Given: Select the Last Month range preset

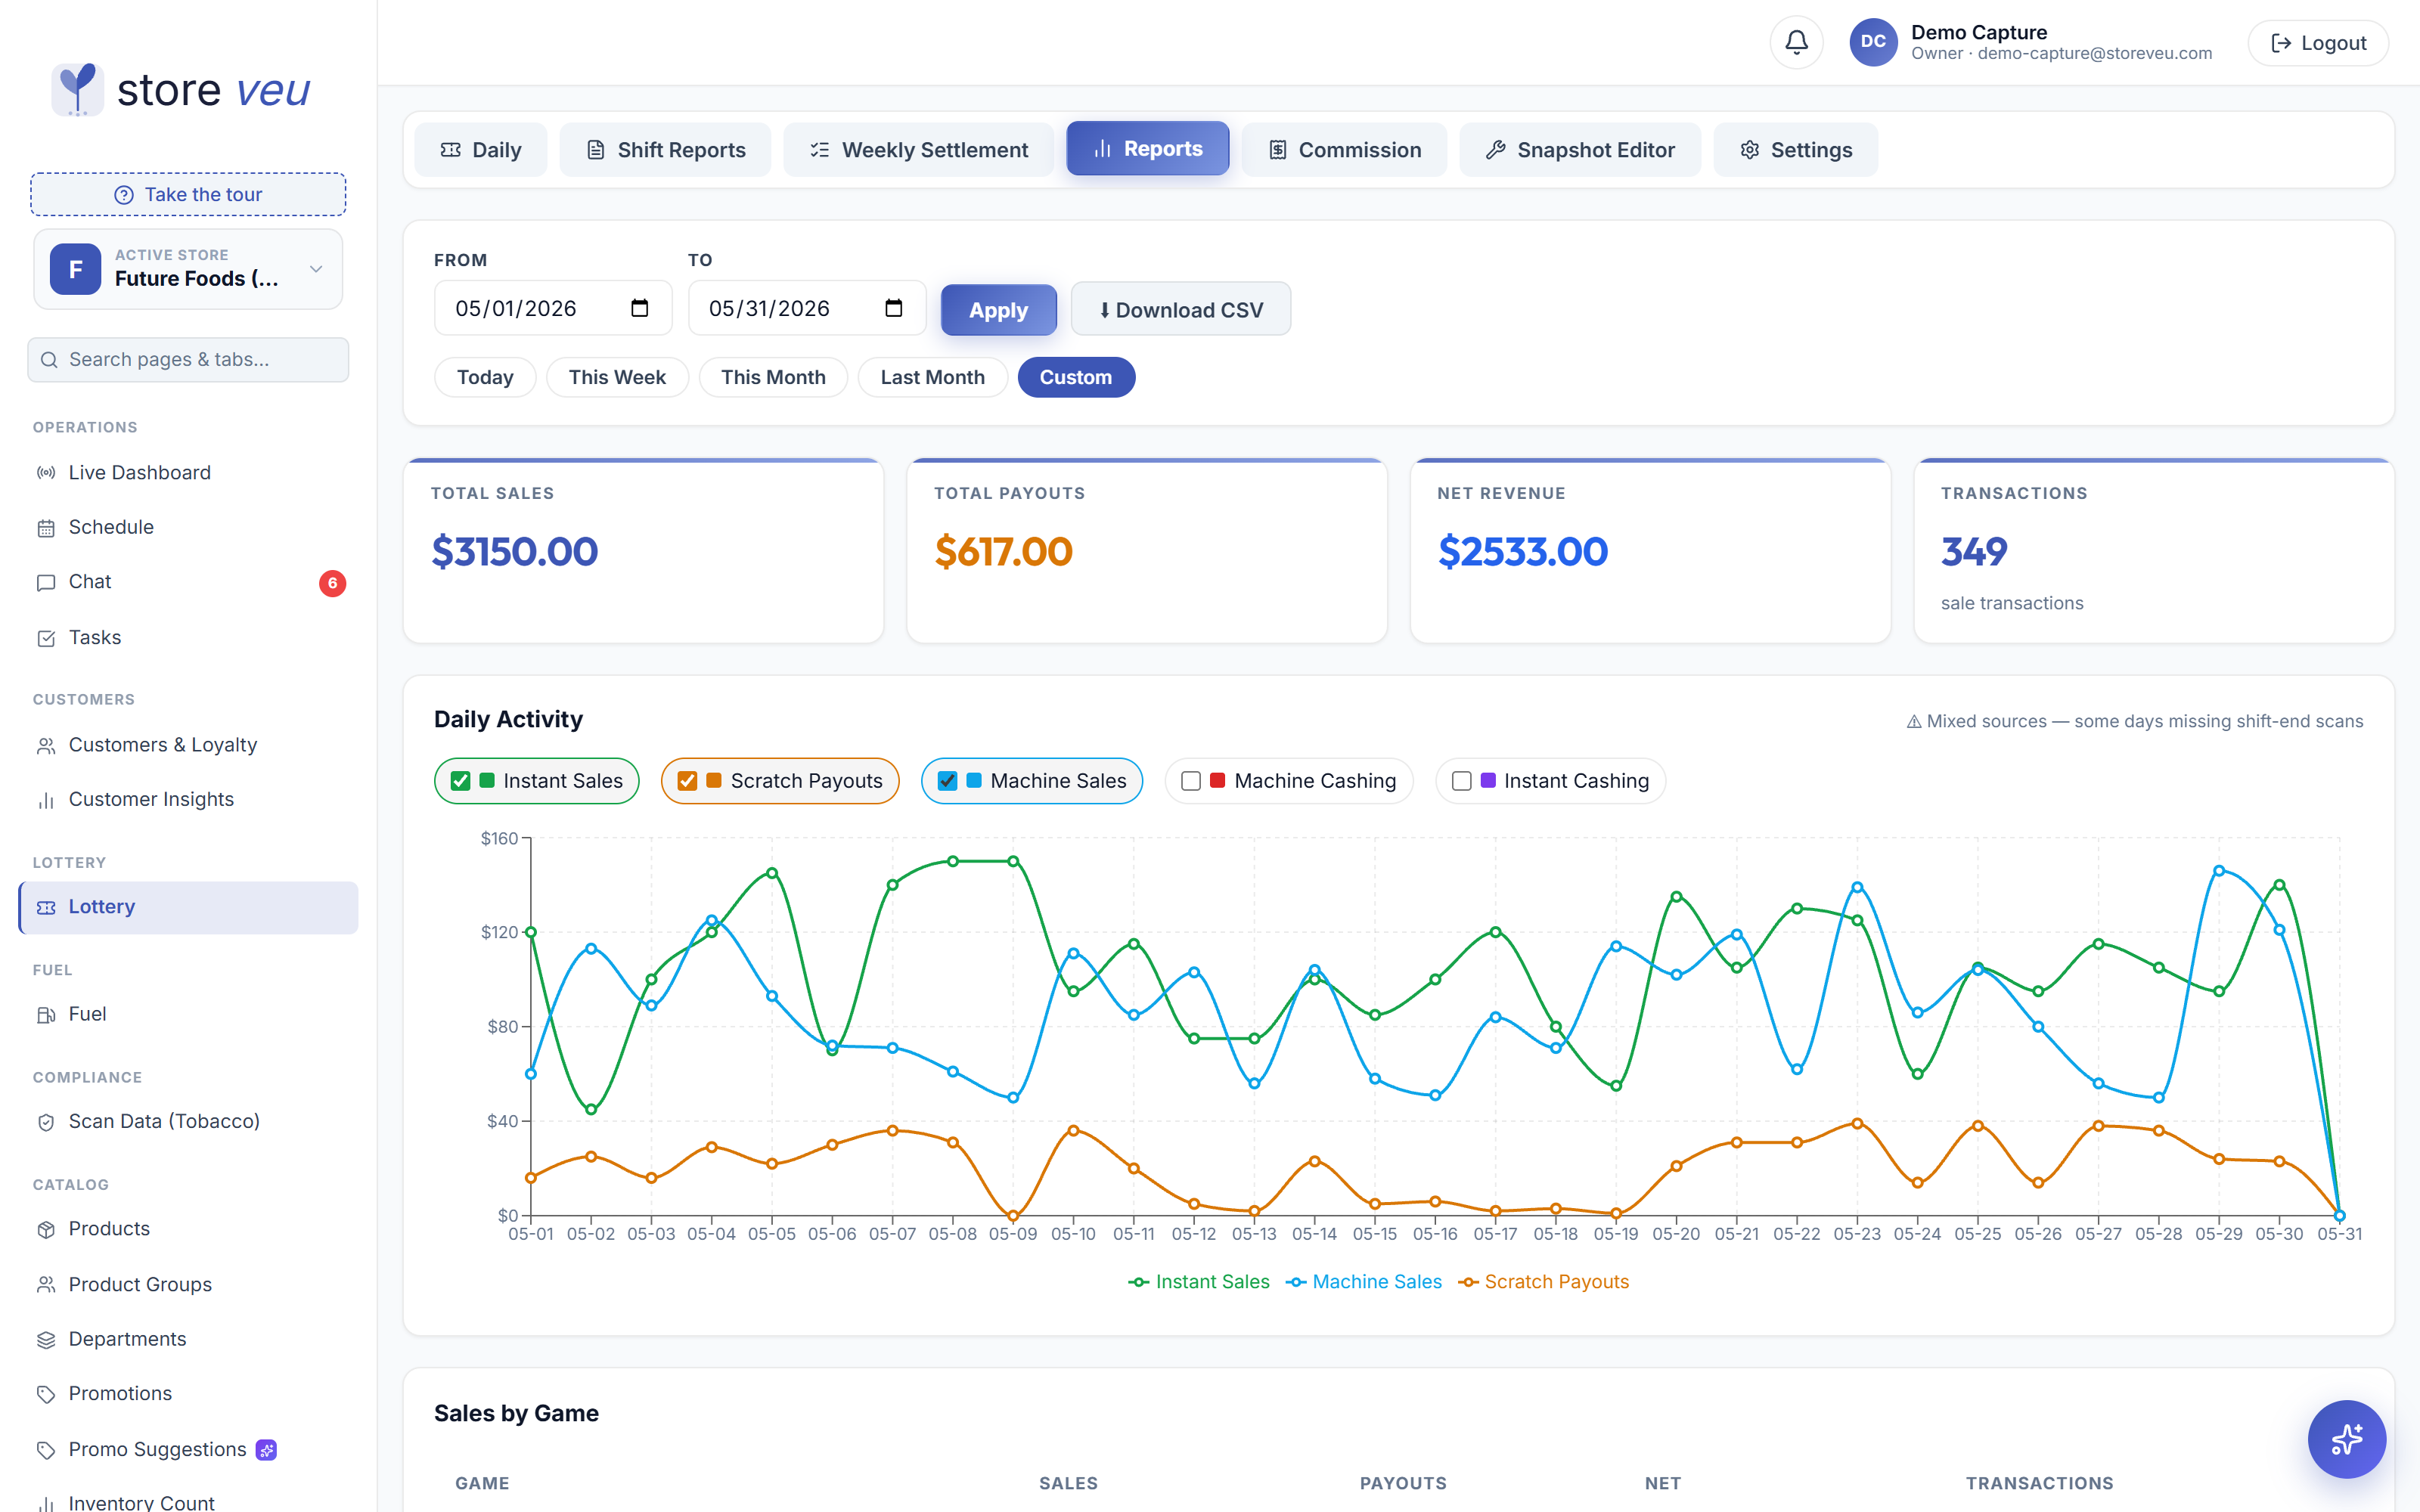Looking at the screenshot, I should [932, 377].
